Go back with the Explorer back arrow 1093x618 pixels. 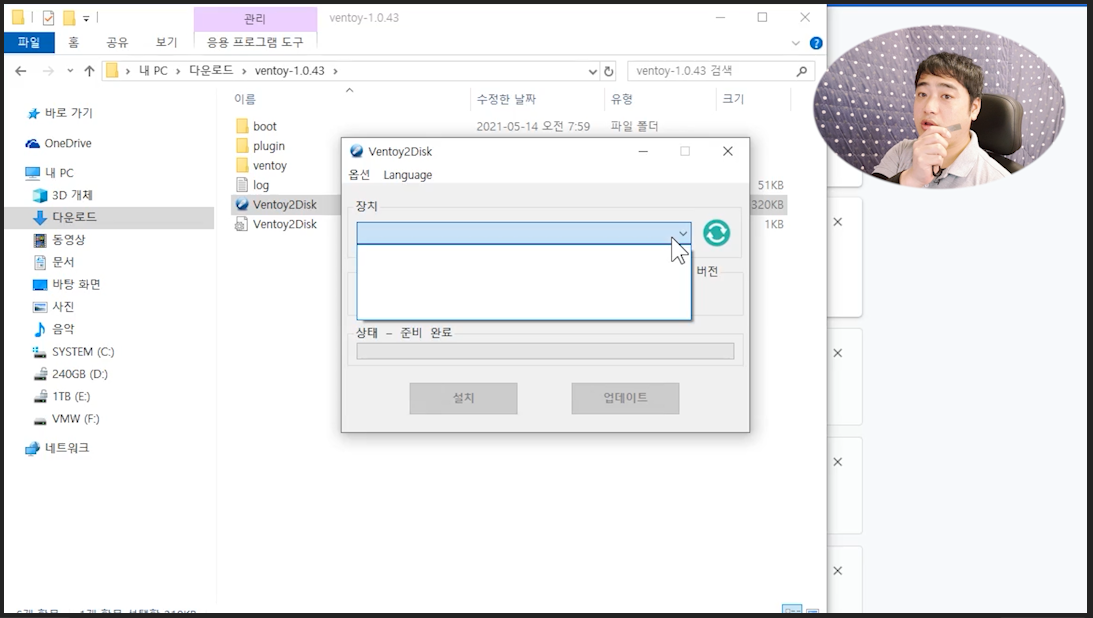click(21, 71)
